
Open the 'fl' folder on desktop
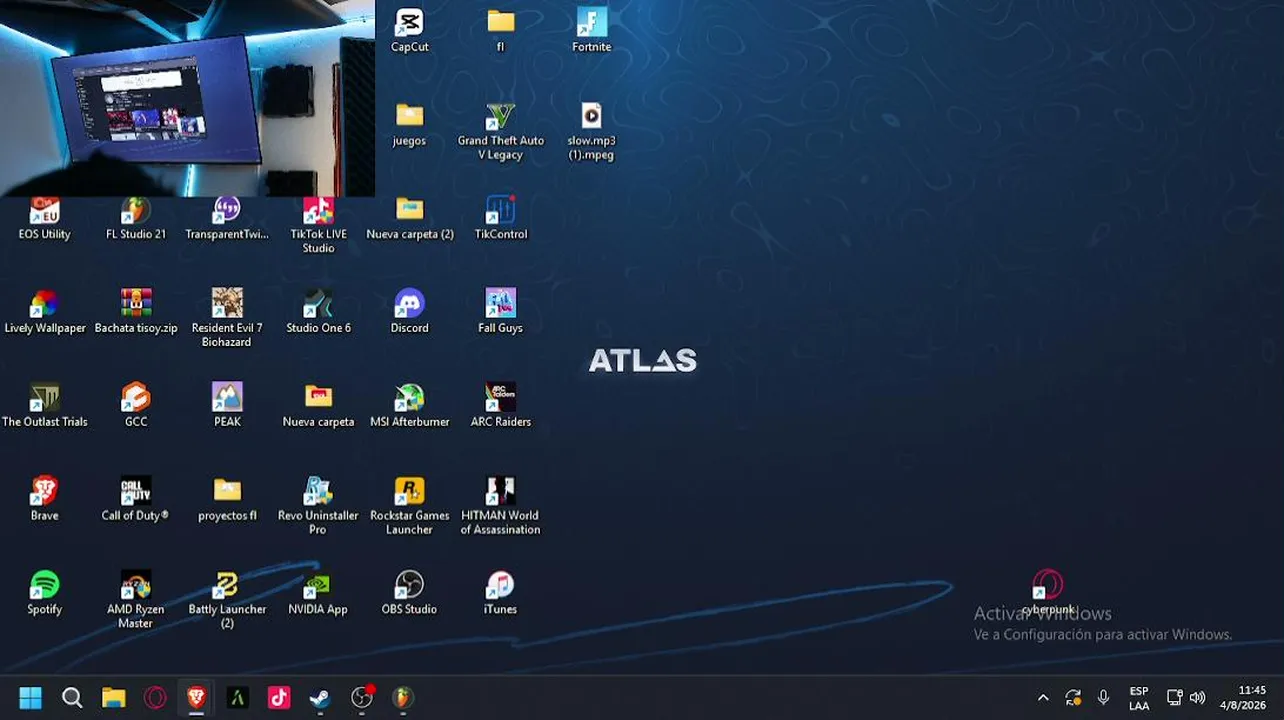click(500, 30)
